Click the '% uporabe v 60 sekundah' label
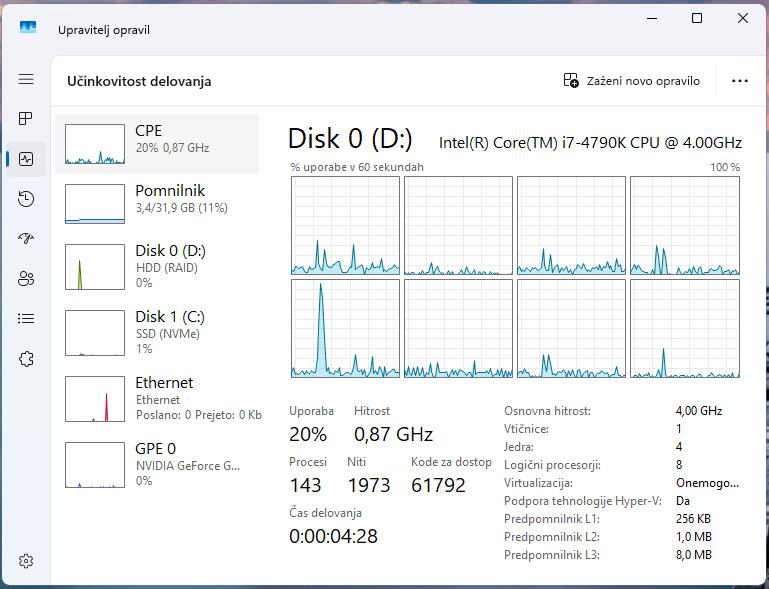 pyautogui.click(x=357, y=167)
